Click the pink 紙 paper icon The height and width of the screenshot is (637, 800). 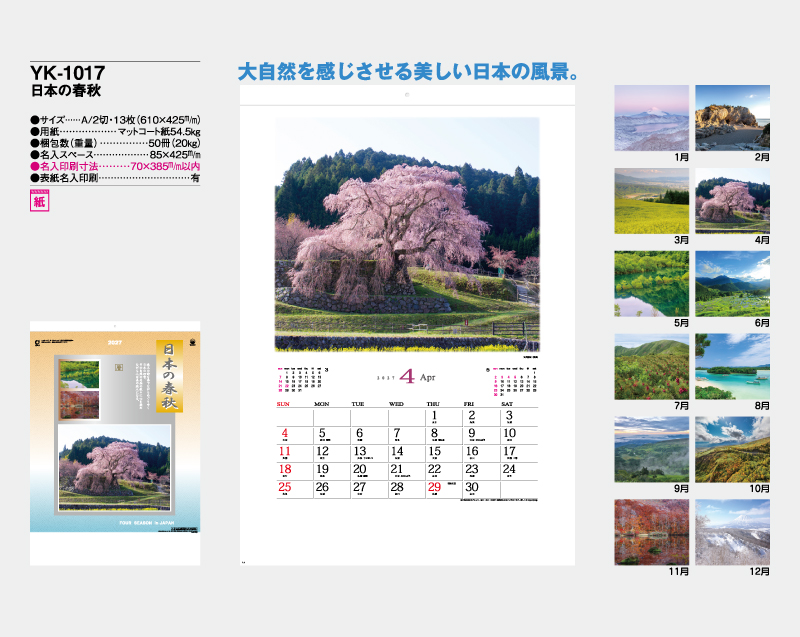(39, 200)
